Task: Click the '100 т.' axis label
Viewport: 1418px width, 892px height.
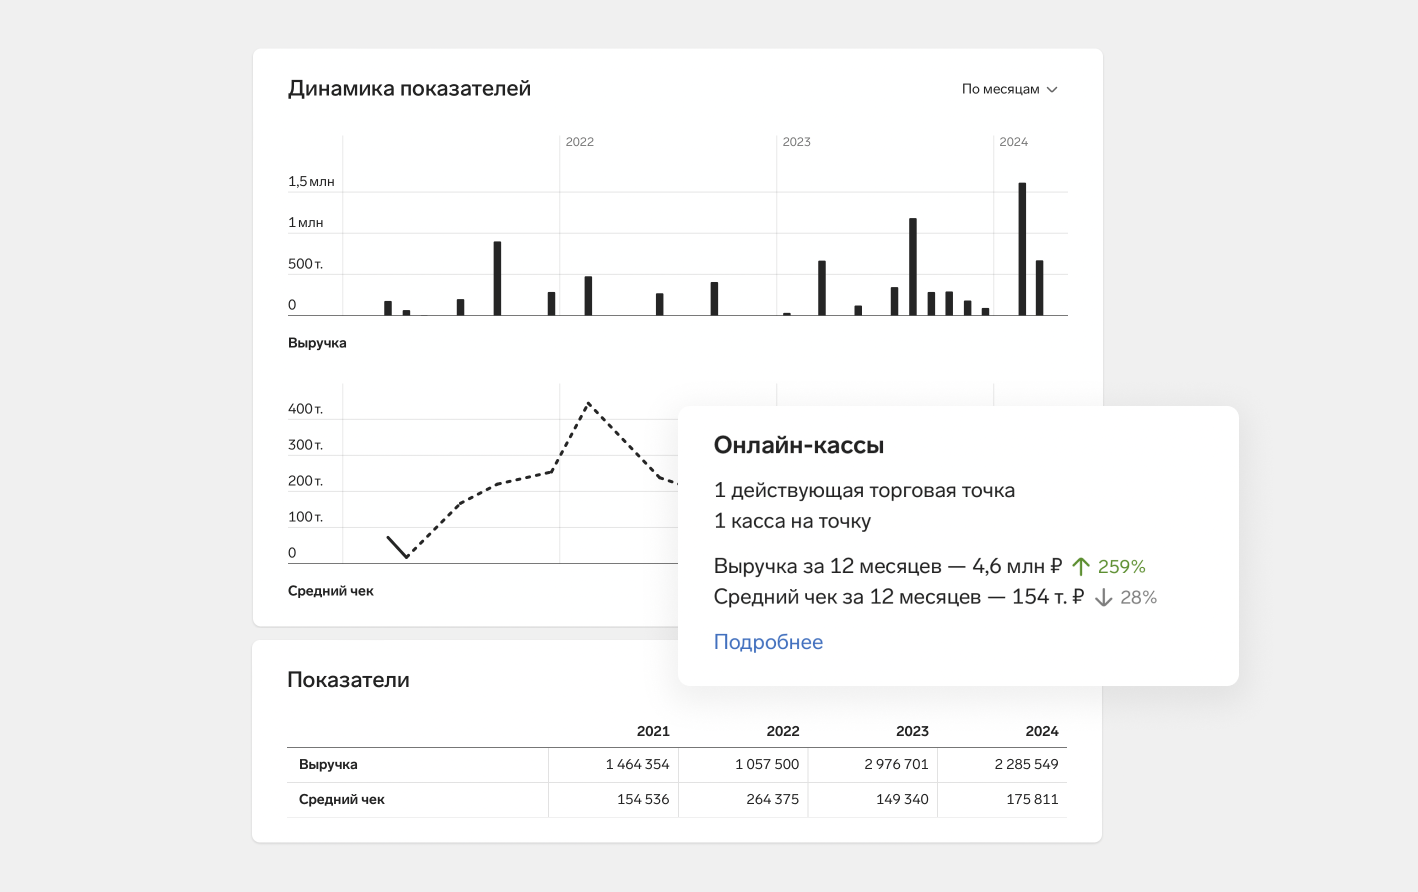Action: pos(305,517)
